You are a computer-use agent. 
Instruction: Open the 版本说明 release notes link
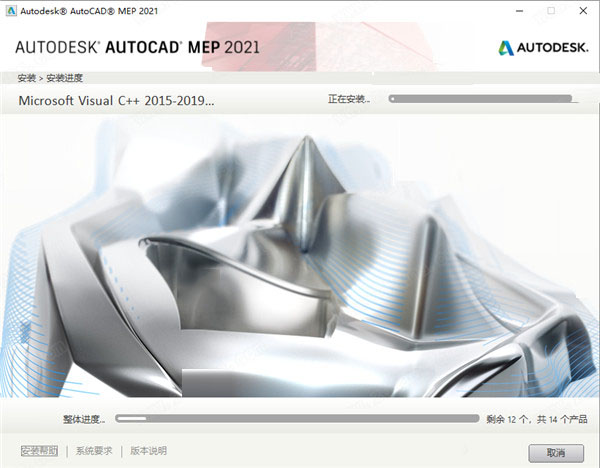(x=148, y=451)
